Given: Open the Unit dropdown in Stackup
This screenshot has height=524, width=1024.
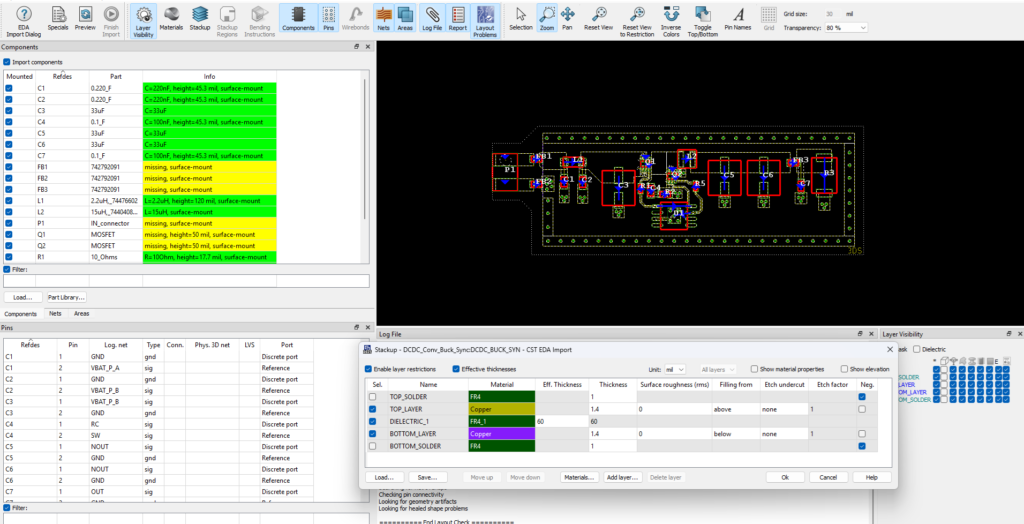Looking at the screenshot, I should coord(677,369).
